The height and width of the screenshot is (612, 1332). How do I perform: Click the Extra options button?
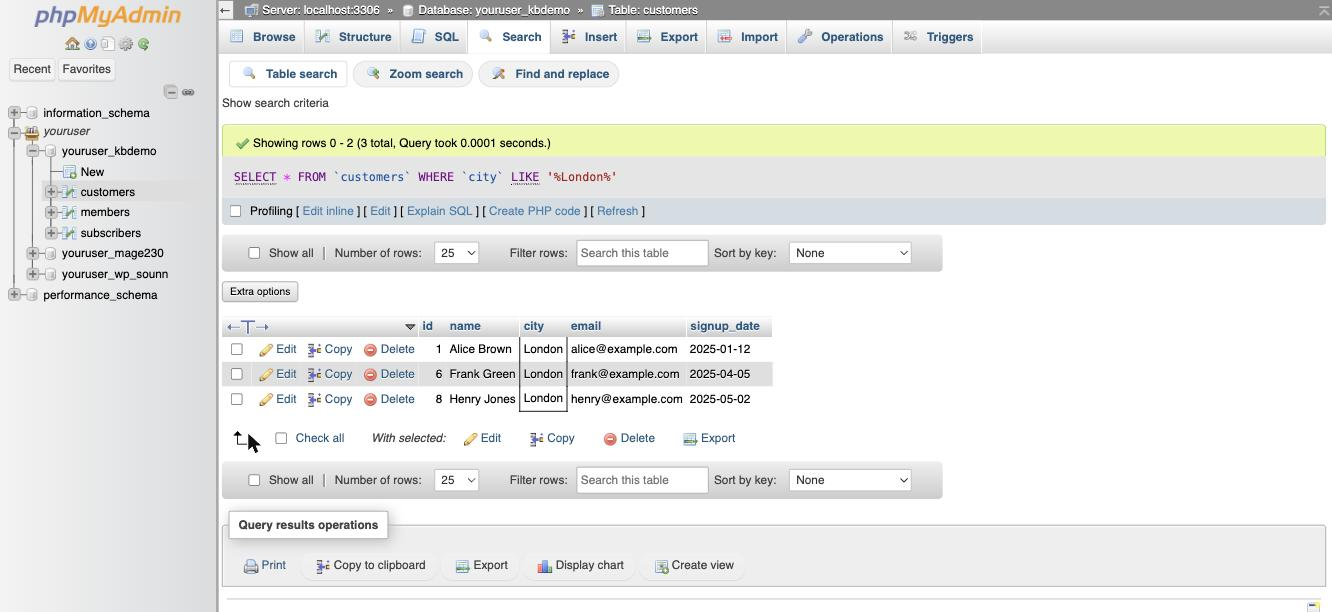[x=260, y=292]
